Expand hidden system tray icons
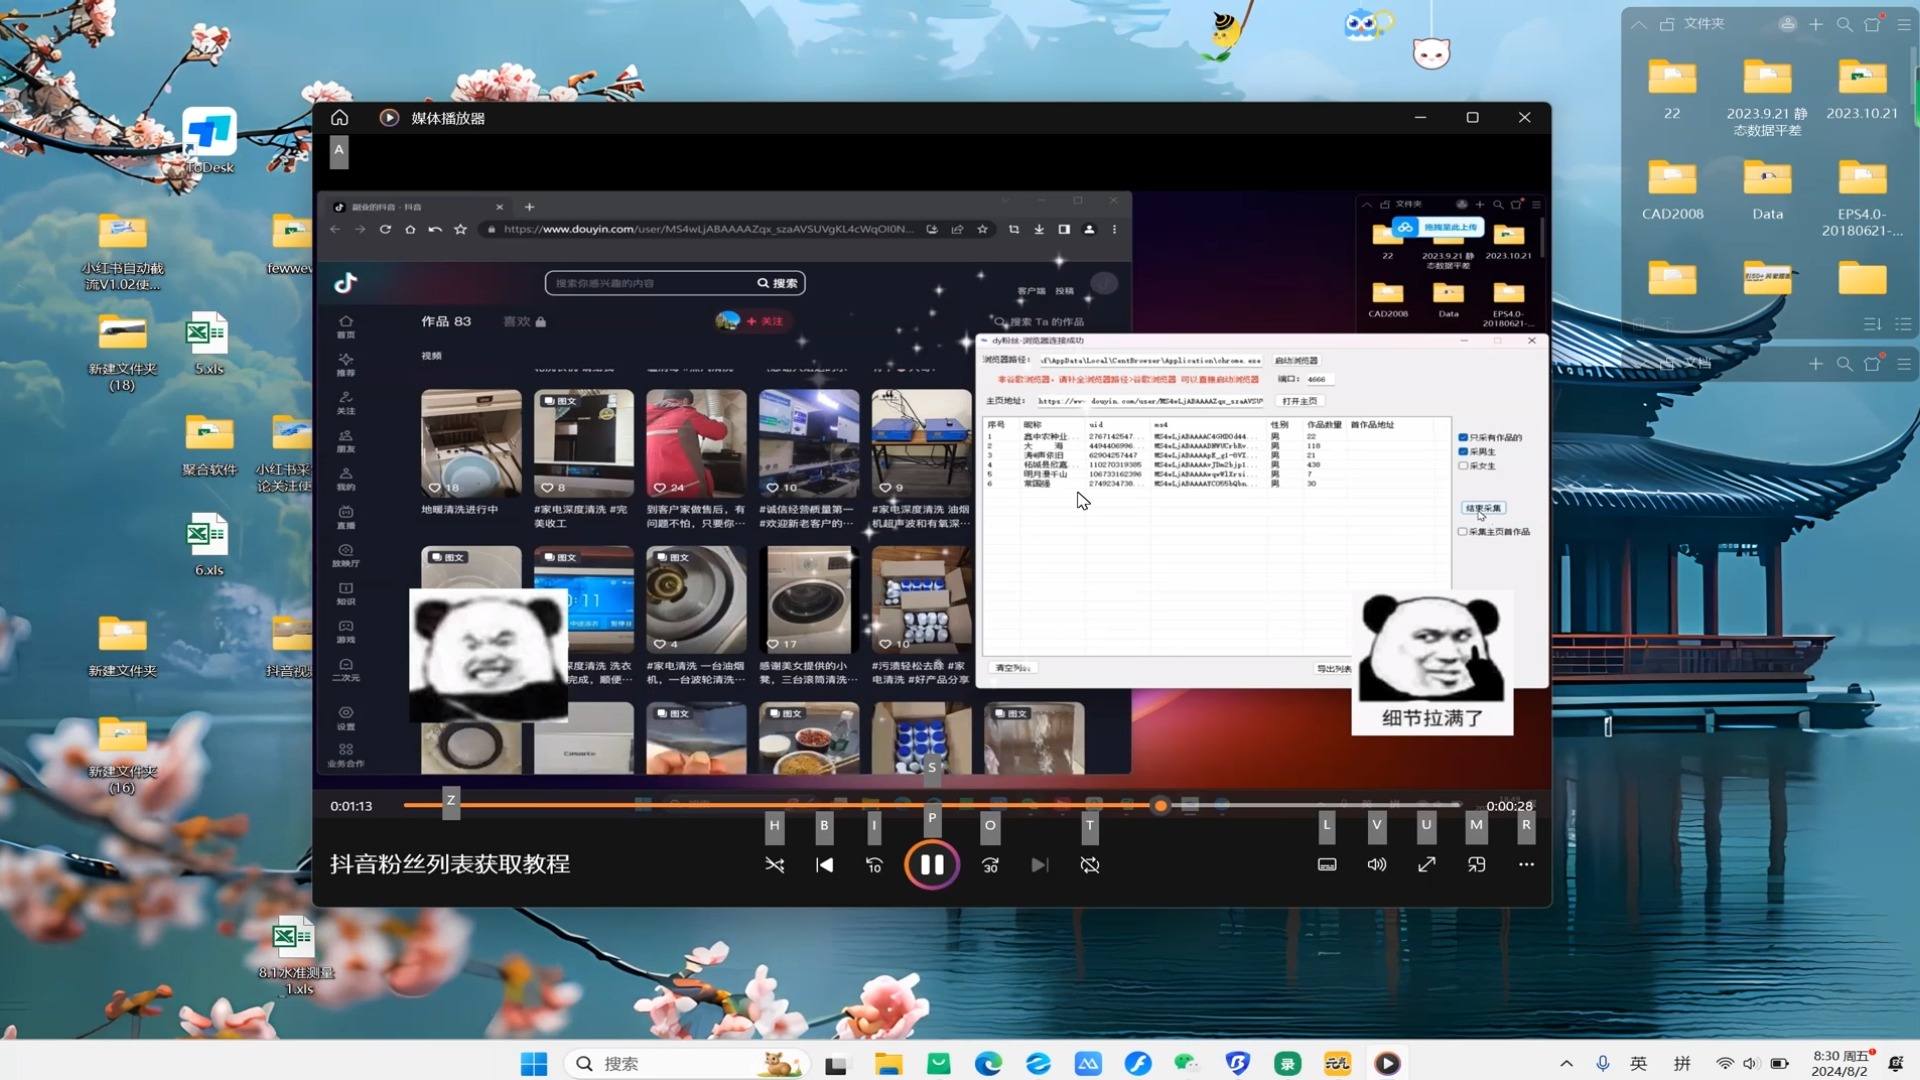 (x=1566, y=1064)
